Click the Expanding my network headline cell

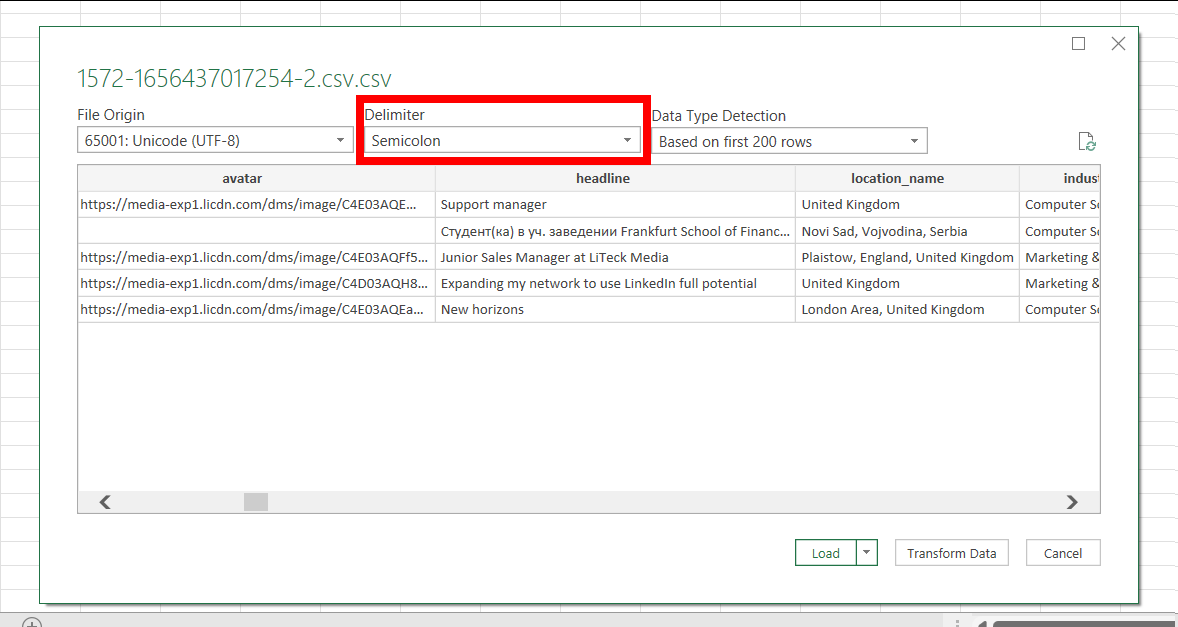coord(615,284)
